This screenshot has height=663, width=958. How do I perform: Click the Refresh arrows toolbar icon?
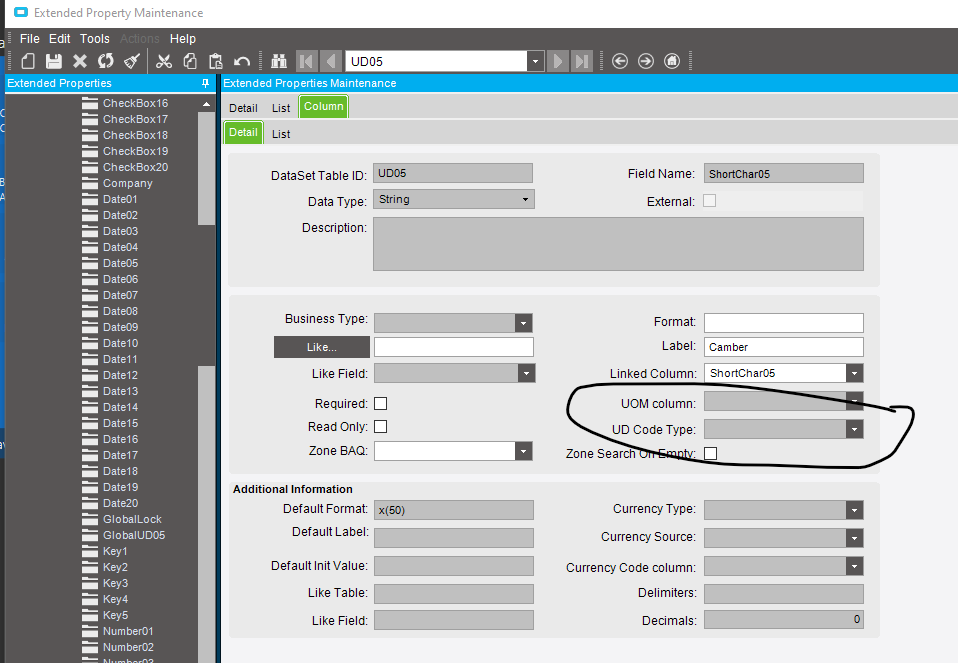tap(106, 61)
